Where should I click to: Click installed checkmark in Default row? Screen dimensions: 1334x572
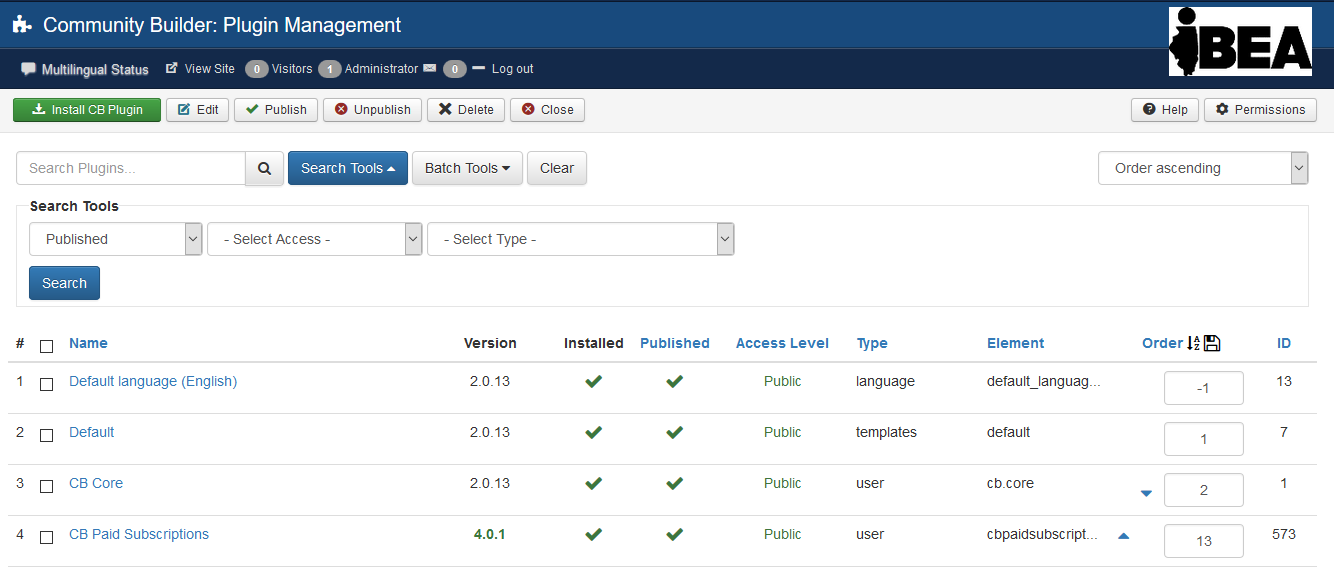[594, 432]
